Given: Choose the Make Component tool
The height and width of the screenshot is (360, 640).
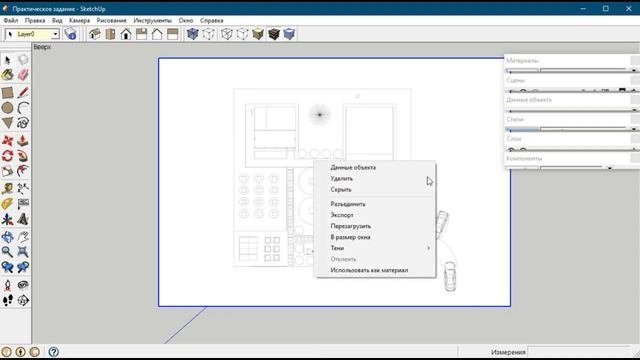Looking at the screenshot, I should click(x=23, y=60).
